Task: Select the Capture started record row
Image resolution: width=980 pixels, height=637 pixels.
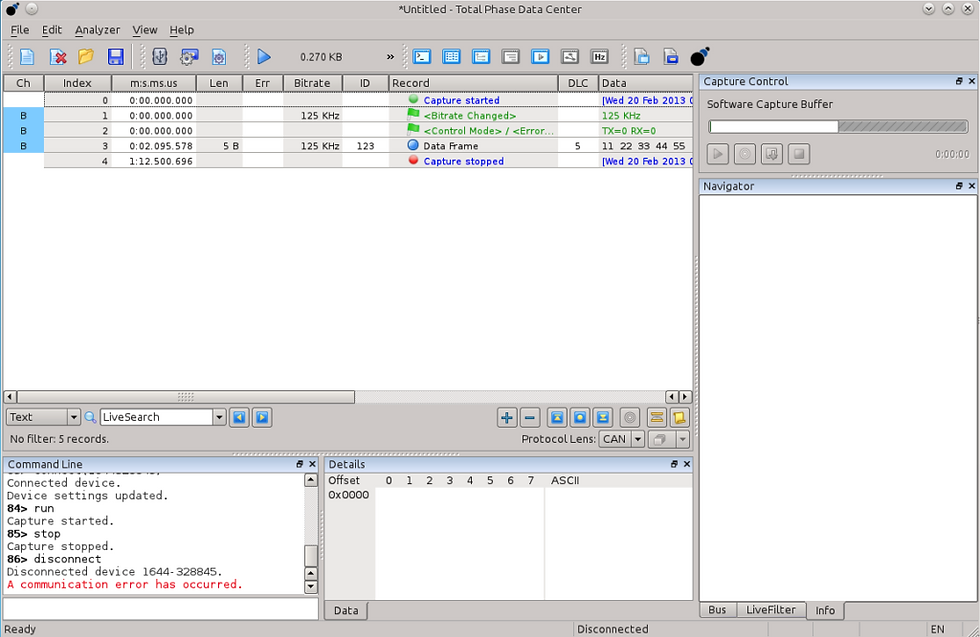Action: [348, 100]
